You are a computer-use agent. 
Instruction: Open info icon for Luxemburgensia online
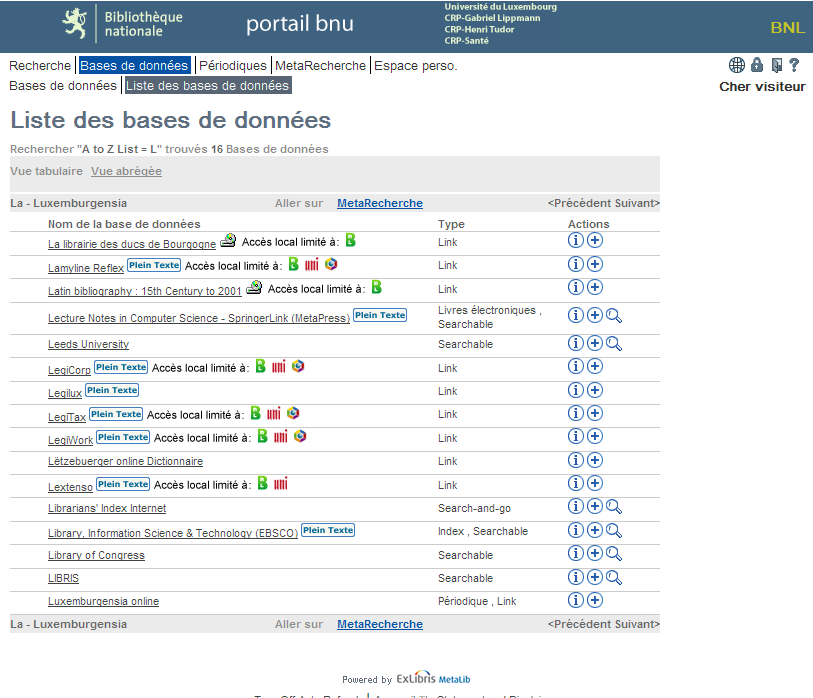pos(576,600)
